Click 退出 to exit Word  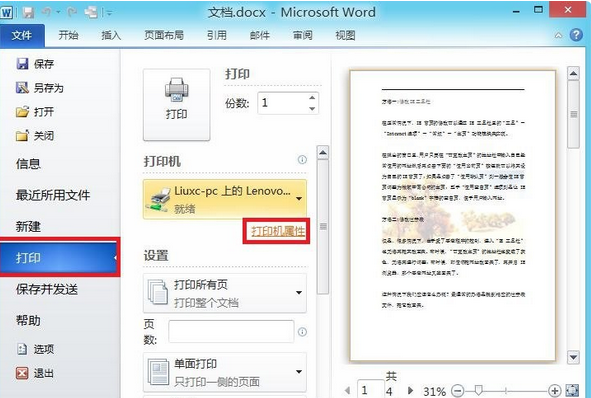35,373
